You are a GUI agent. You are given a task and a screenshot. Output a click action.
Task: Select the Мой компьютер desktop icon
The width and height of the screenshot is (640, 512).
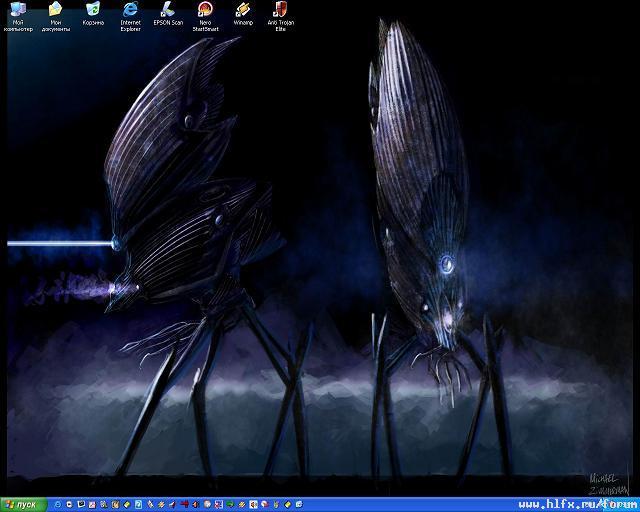click(x=18, y=17)
